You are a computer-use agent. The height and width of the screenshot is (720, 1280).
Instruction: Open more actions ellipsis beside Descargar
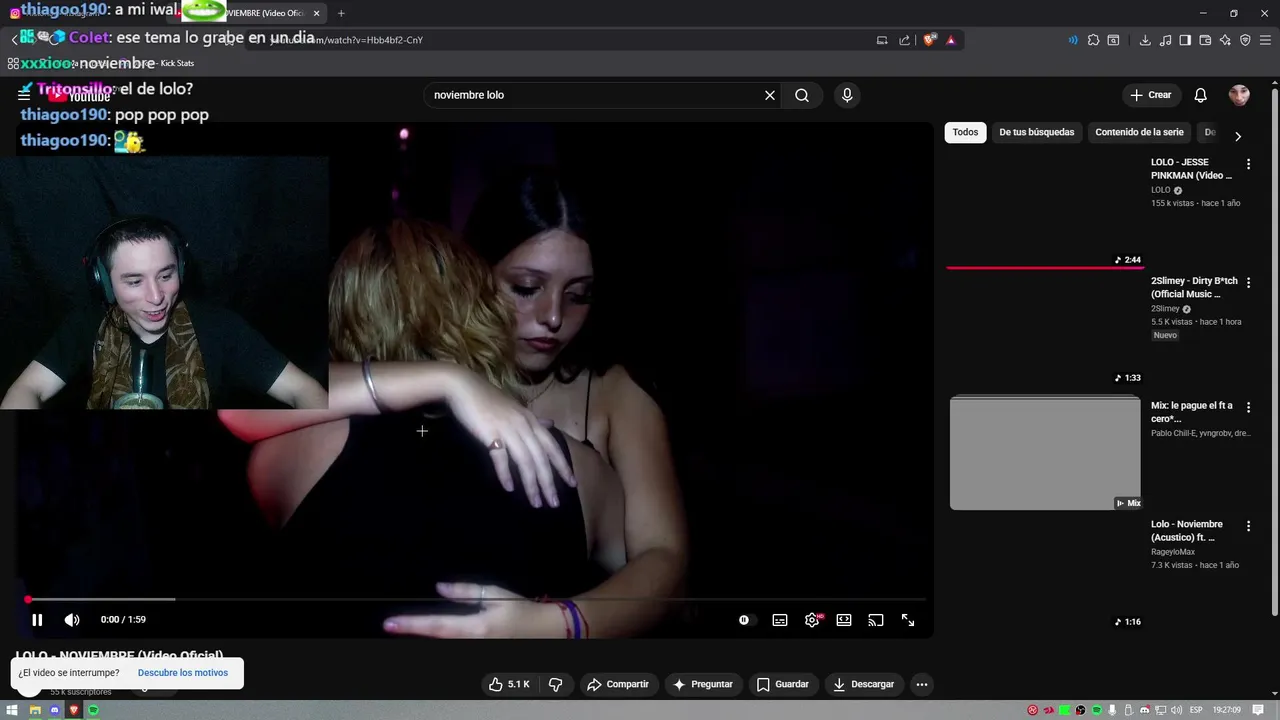pos(922,684)
